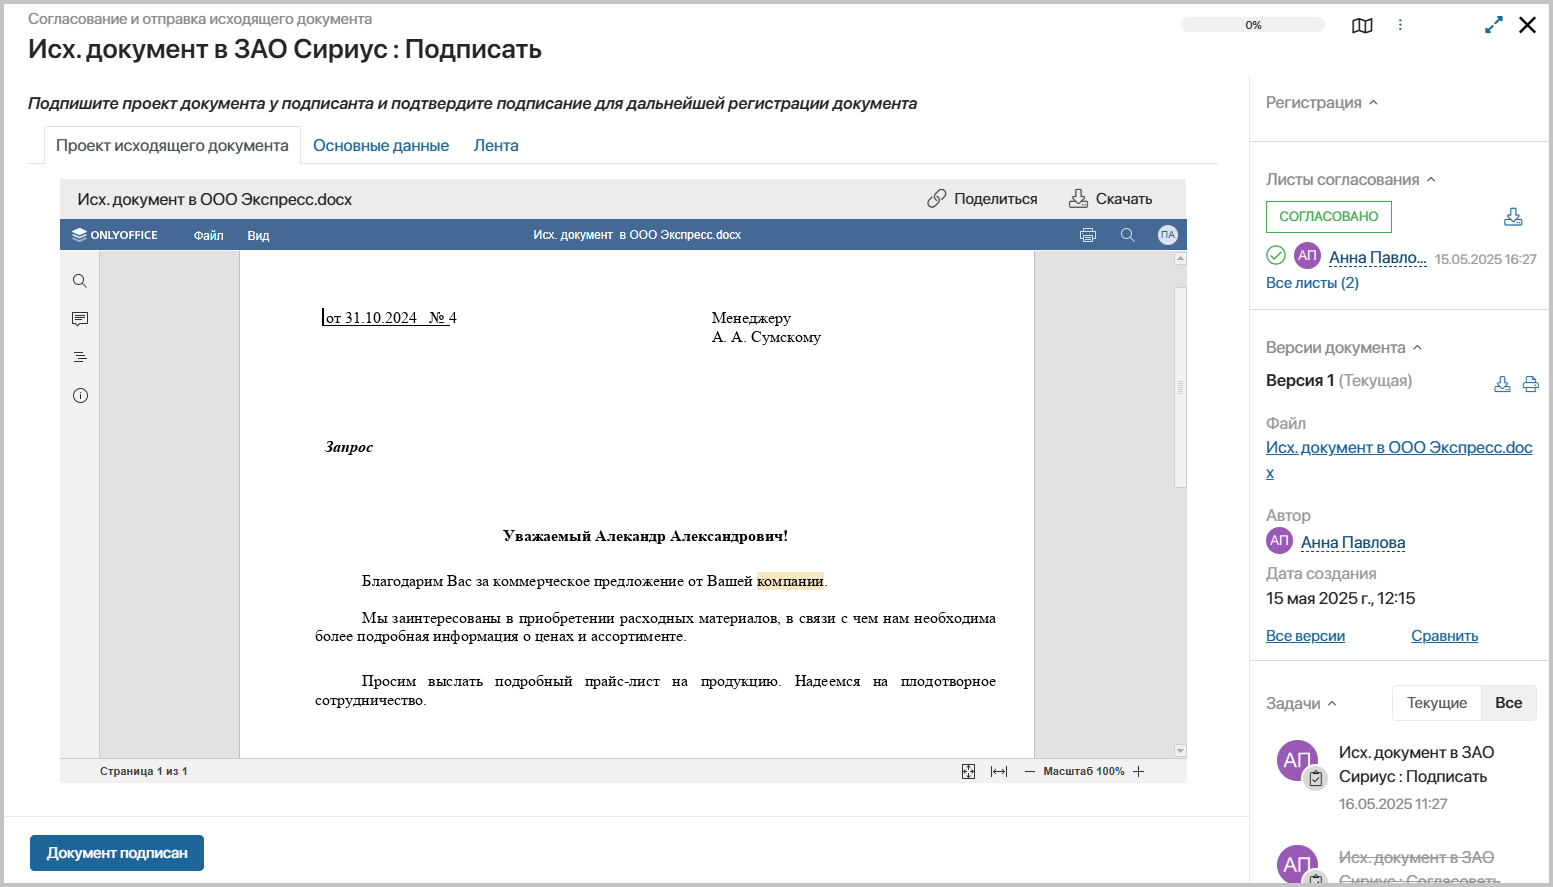Click the highlighted word компании

[790, 581]
